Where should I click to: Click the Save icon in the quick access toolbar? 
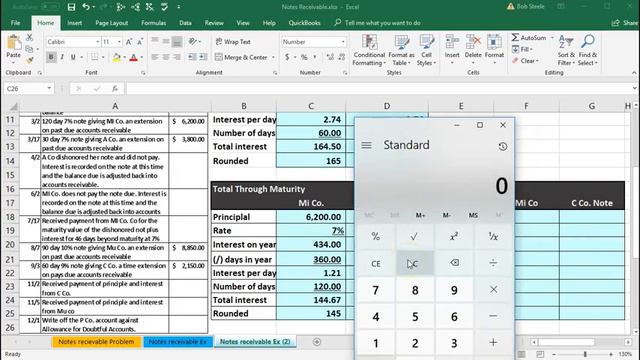pyautogui.click(x=71, y=7)
